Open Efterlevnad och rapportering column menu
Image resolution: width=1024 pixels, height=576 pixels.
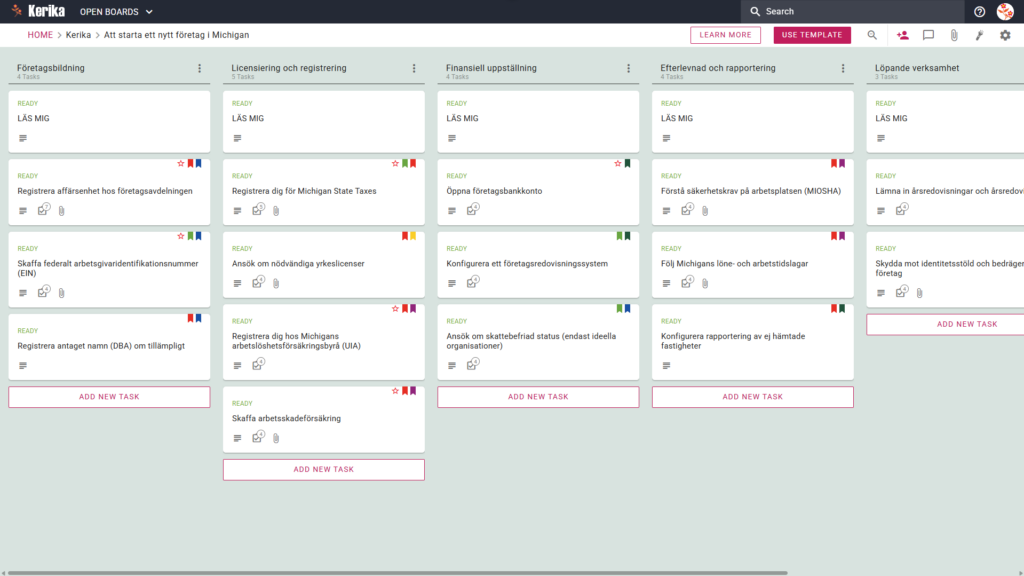pos(843,68)
